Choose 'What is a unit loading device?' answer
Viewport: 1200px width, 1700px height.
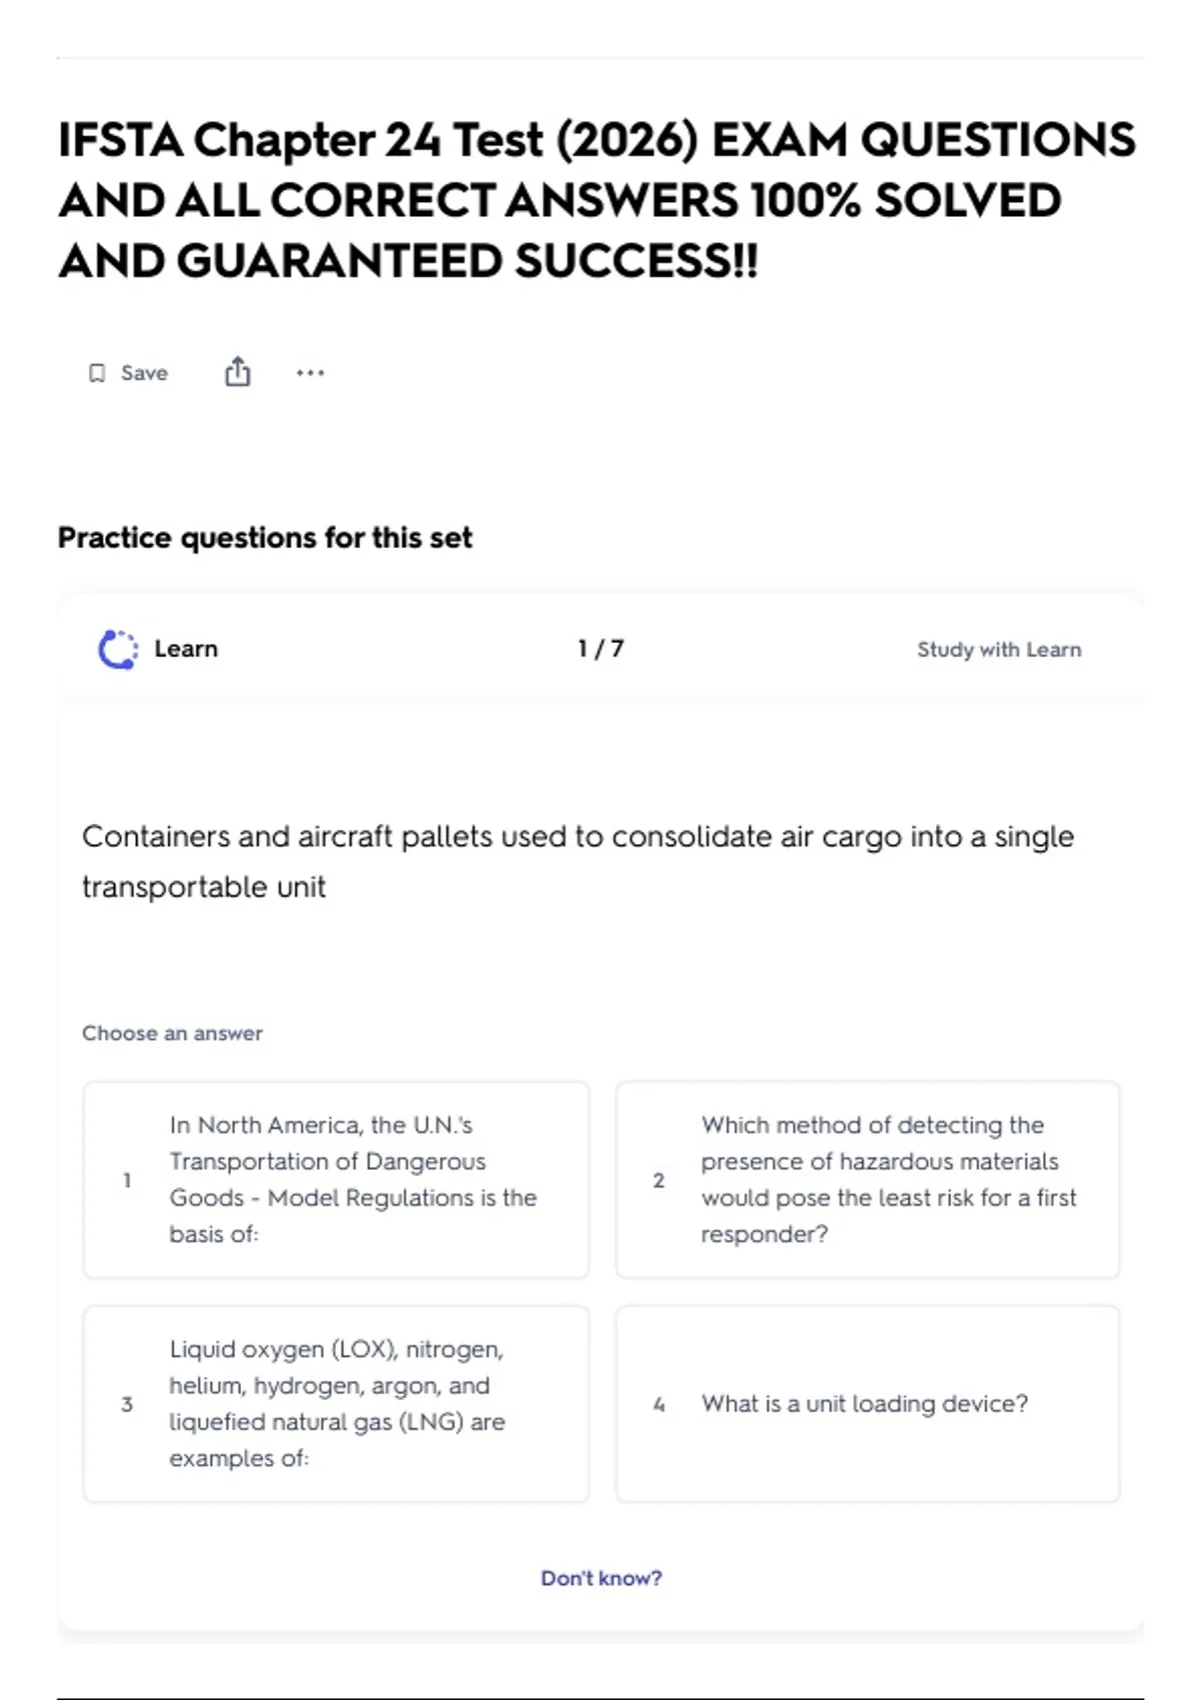pos(868,1404)
